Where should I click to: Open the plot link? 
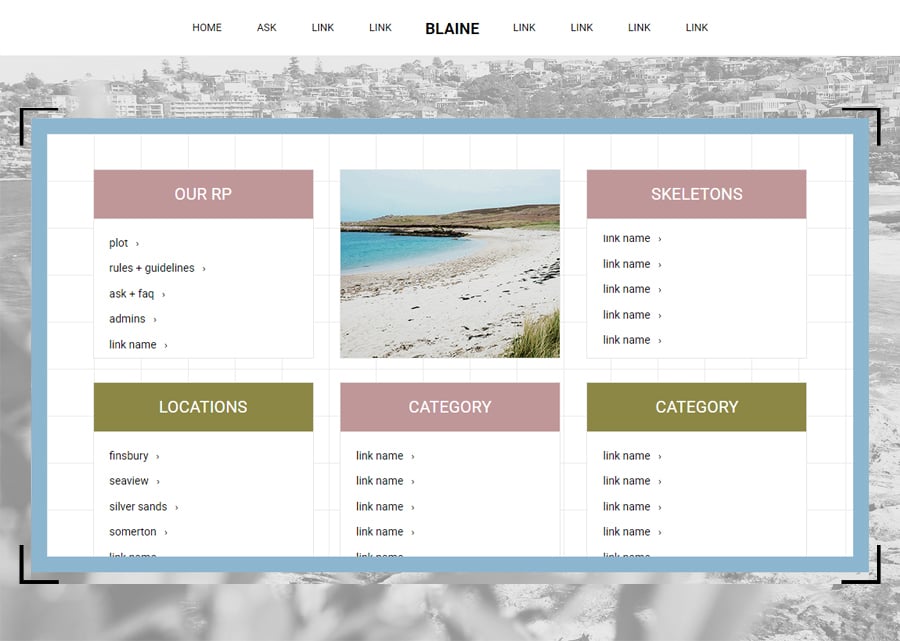118,243
